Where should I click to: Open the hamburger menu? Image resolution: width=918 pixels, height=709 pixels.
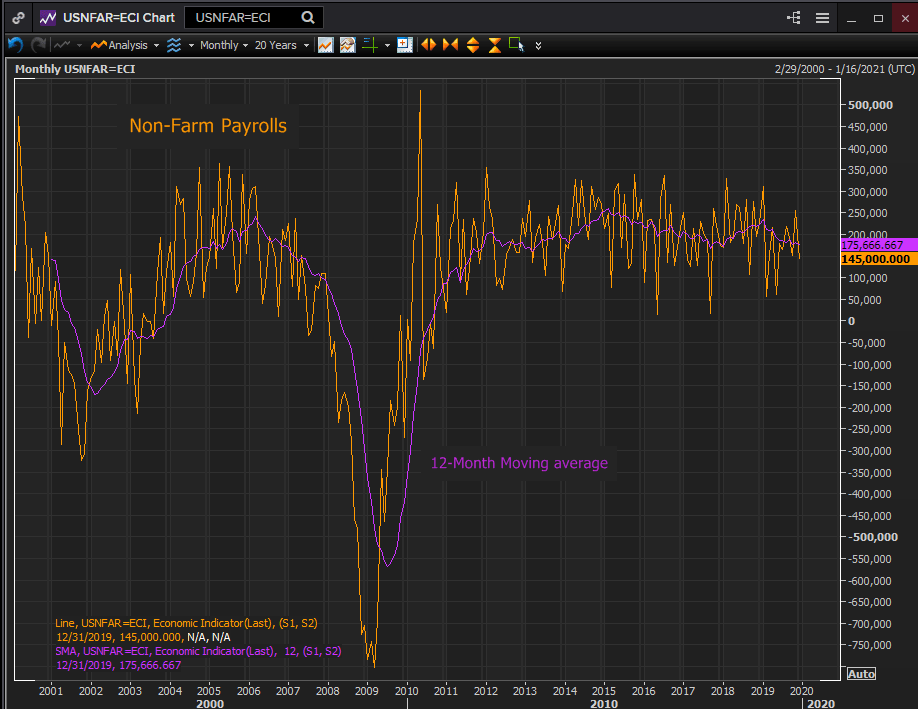tap(822, 18)
